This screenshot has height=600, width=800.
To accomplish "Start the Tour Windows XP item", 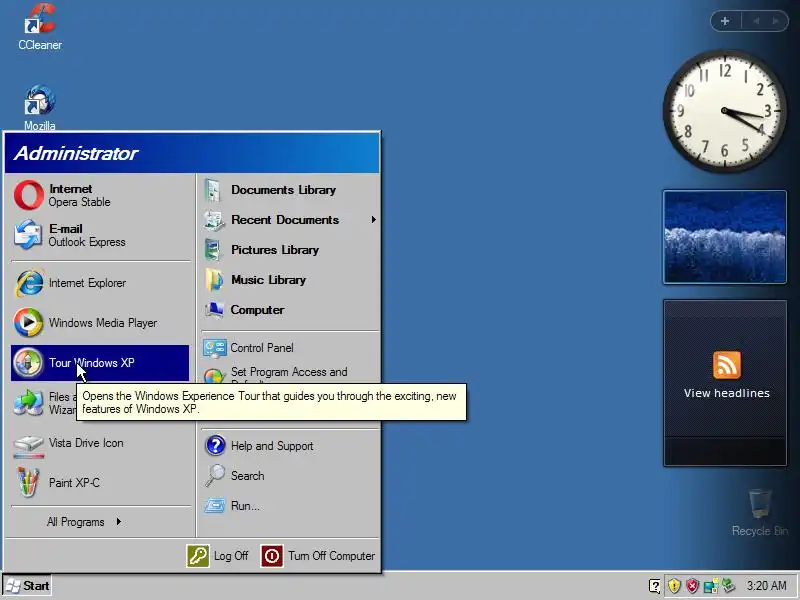I will point(100,363).
